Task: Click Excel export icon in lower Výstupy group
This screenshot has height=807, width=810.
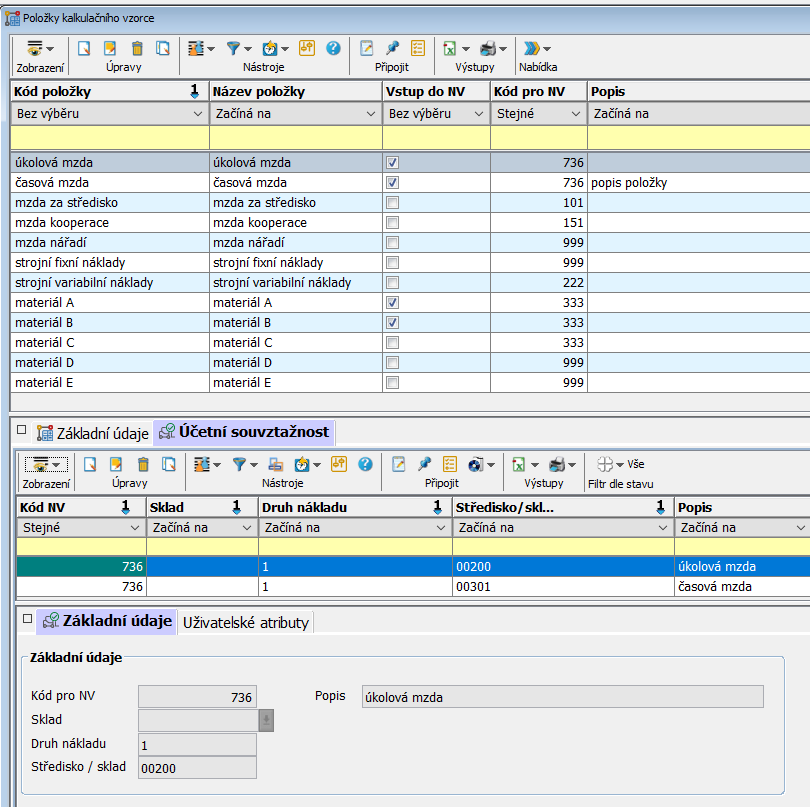Action: pos(519,464)
